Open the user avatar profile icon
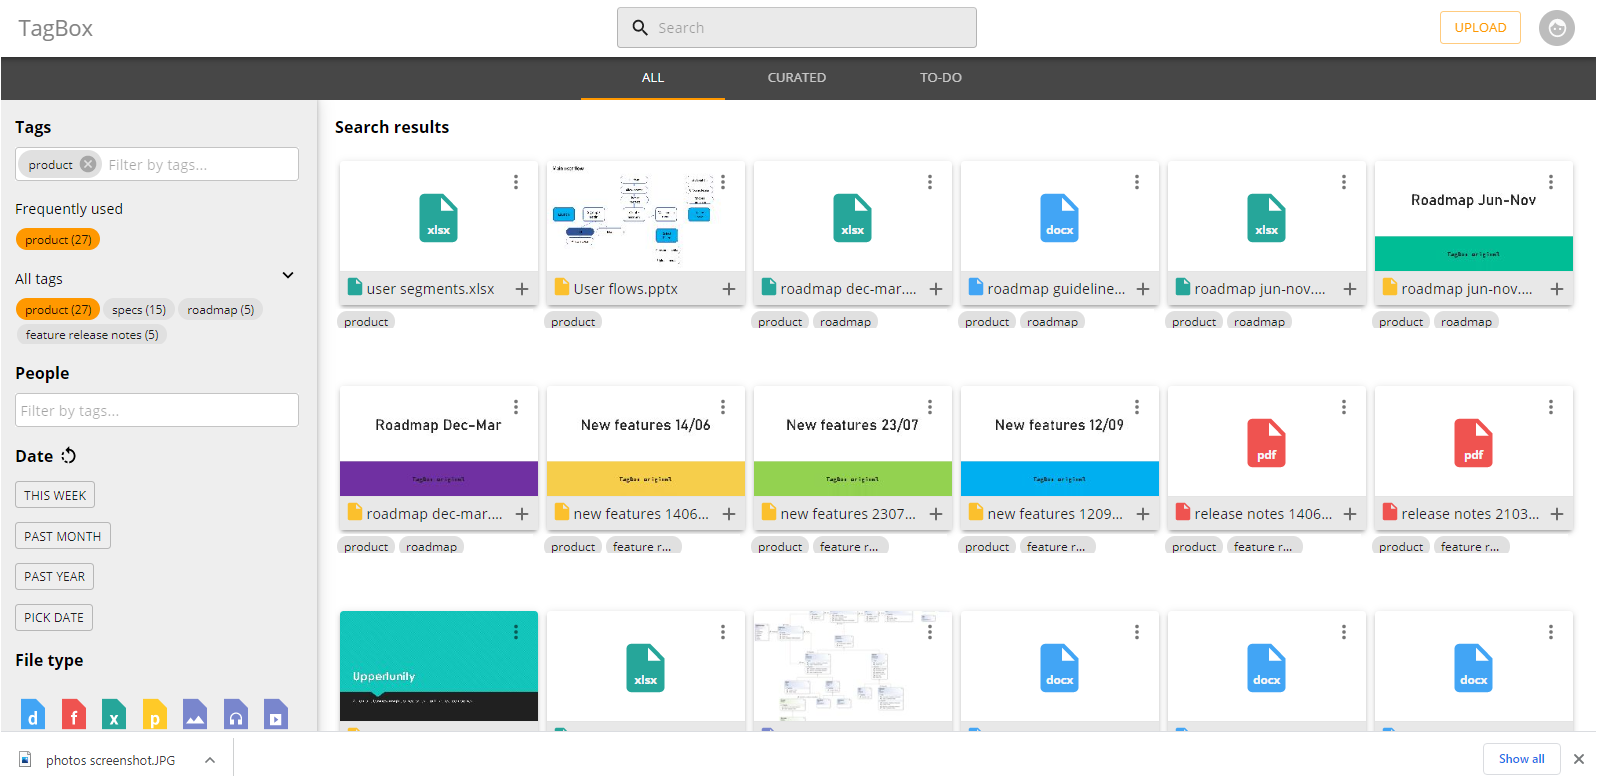1597x777 pixels. [x=1556, y=28]
